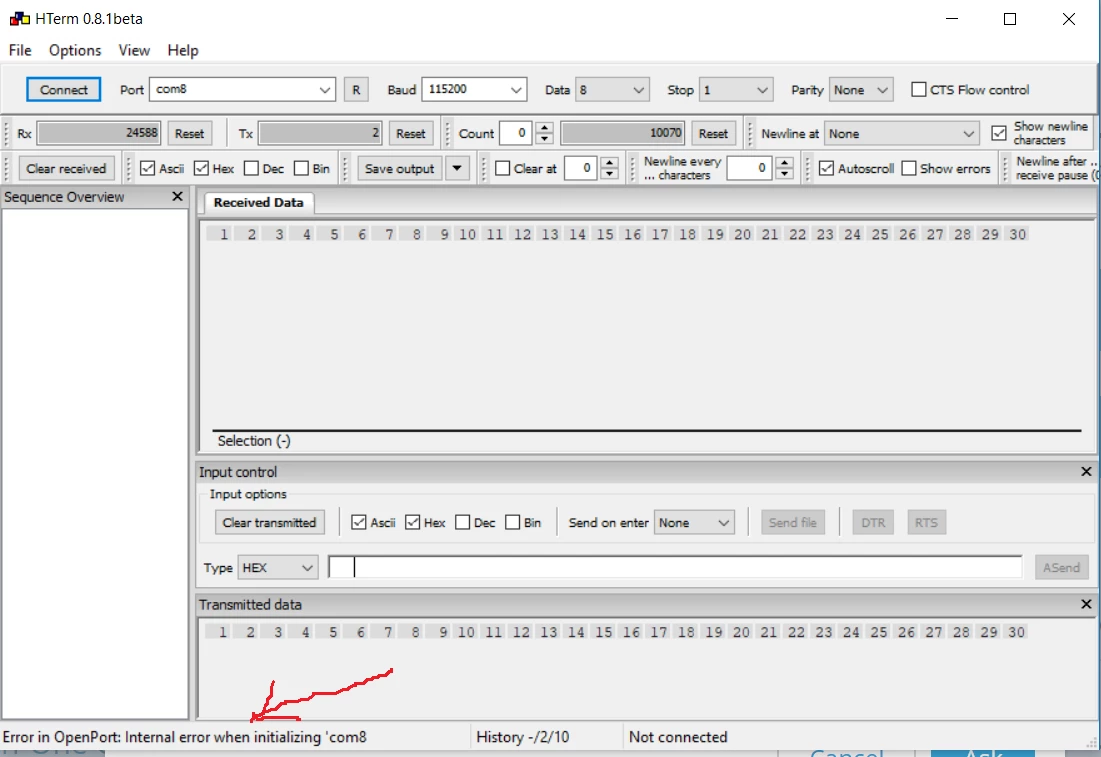Image resolution: width=1101 pixels, height=757 pixels.
Task: Click the Error in OpenPort status message
Action: point(185,737)
